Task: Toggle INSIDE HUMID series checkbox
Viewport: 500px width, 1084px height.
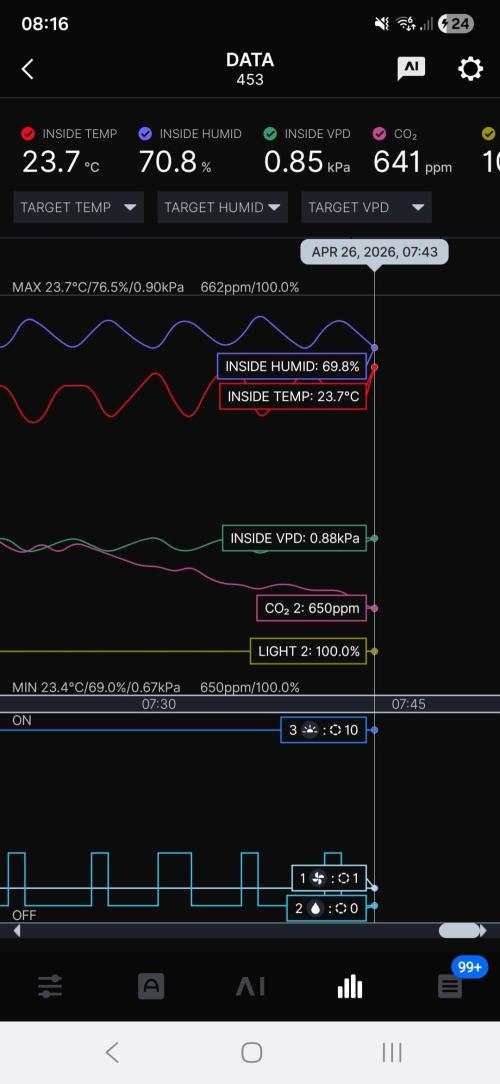Action: [x=145, y=133]
